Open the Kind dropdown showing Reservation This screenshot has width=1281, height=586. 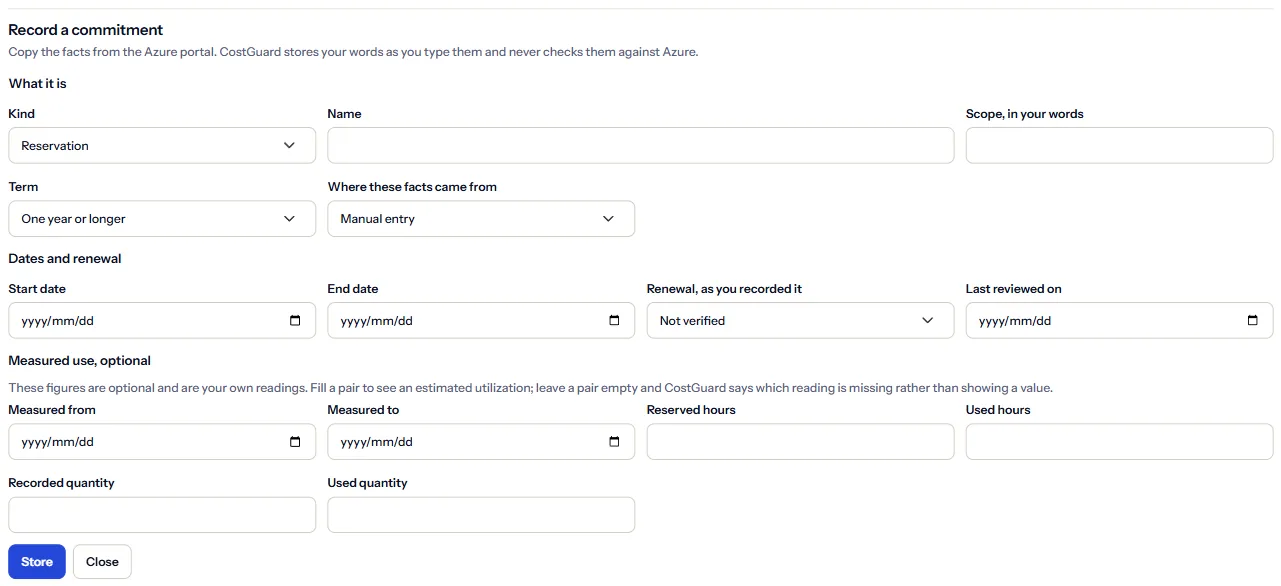point(162,146)
